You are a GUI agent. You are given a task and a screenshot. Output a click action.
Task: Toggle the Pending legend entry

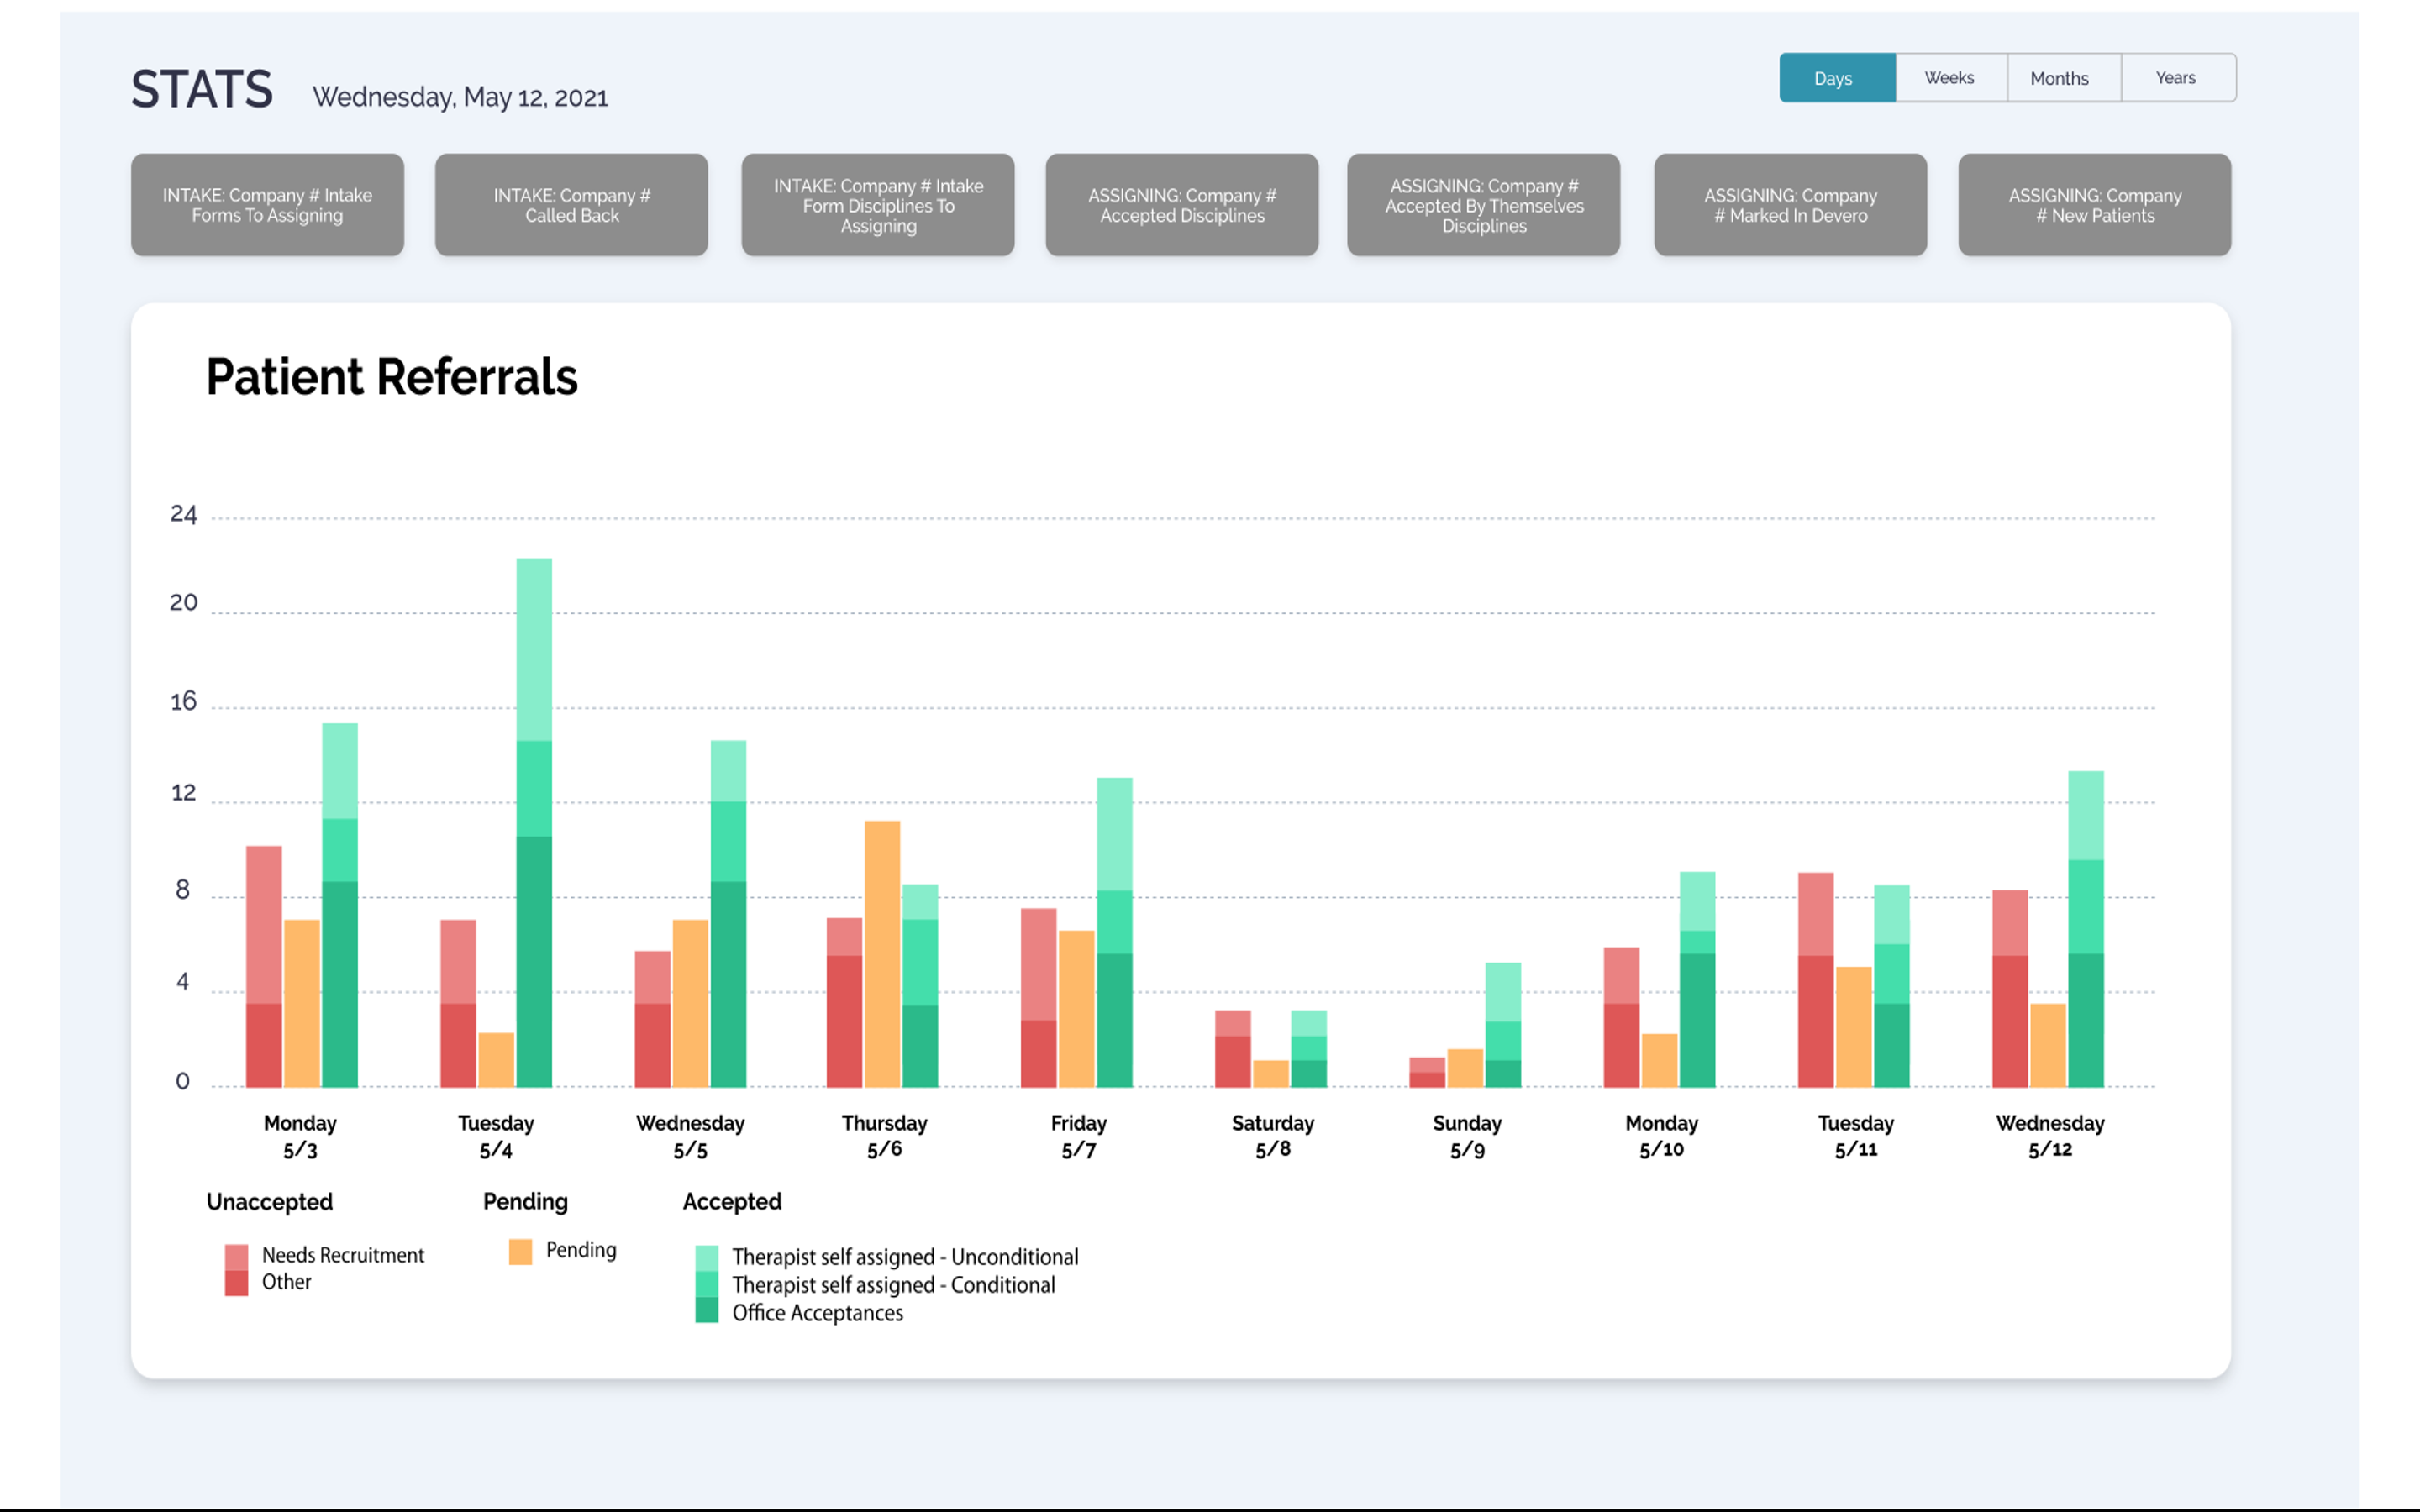[580, 1250]
